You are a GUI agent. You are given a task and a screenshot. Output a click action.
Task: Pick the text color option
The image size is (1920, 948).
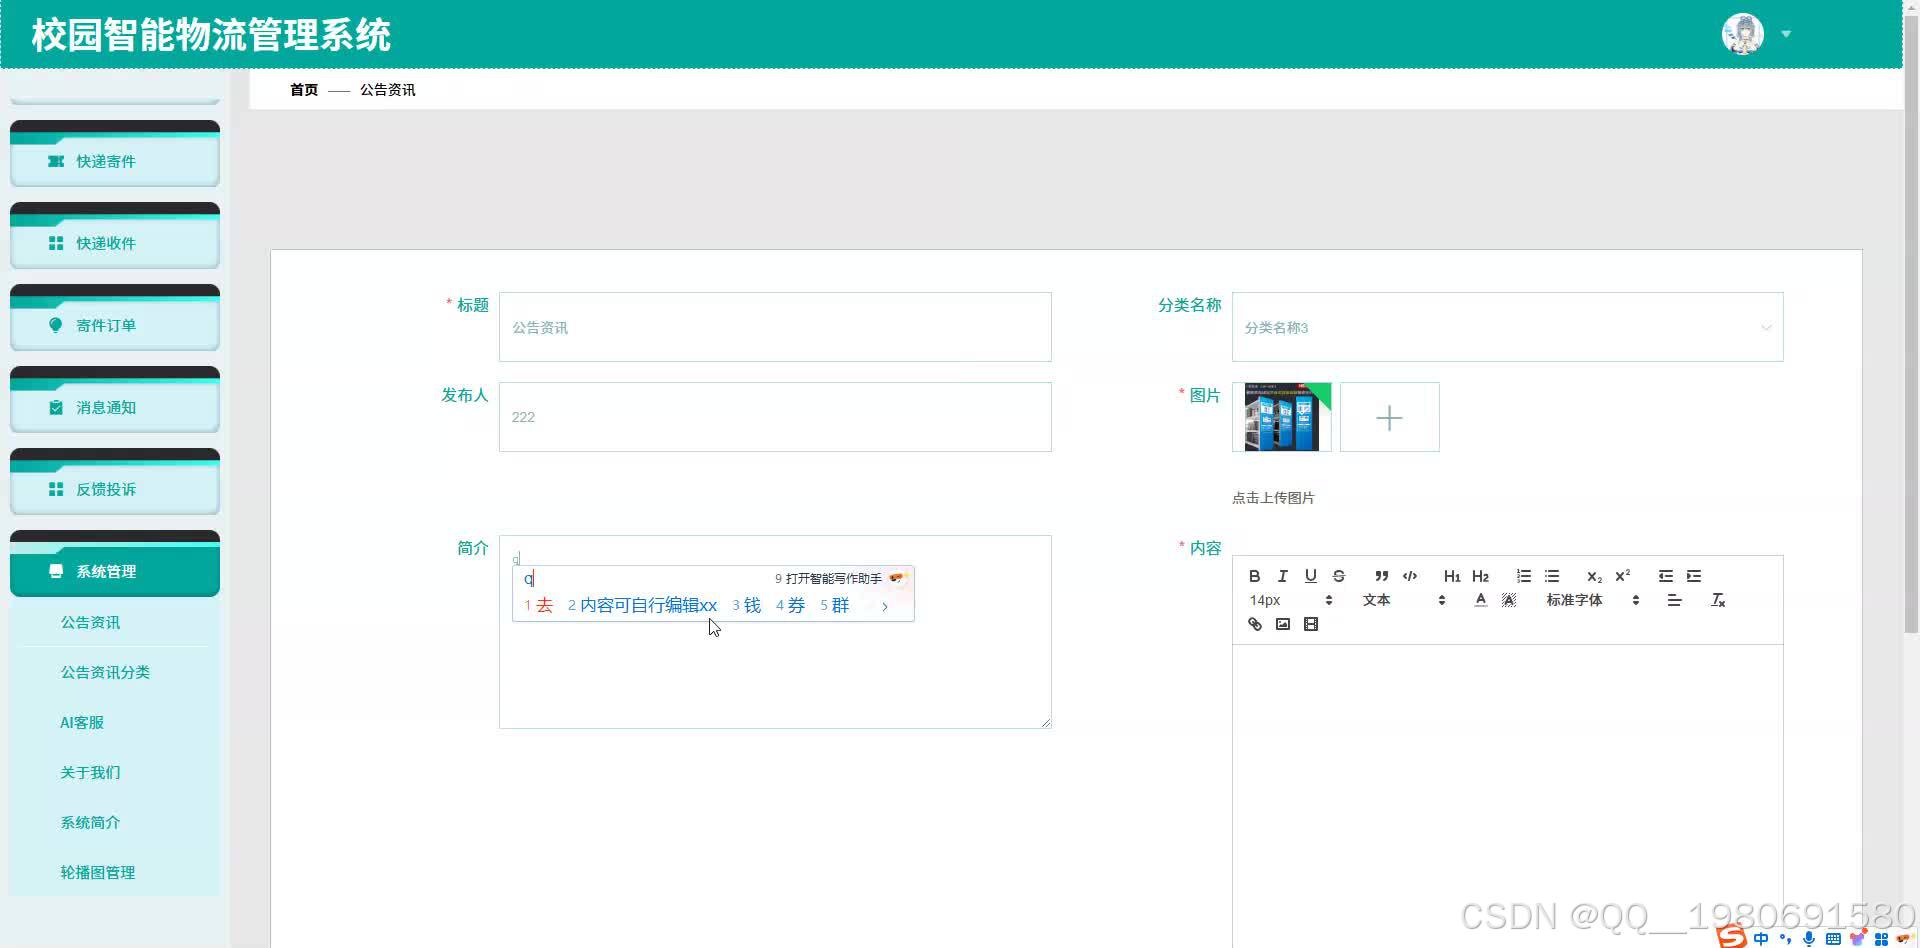[1480, 600]
